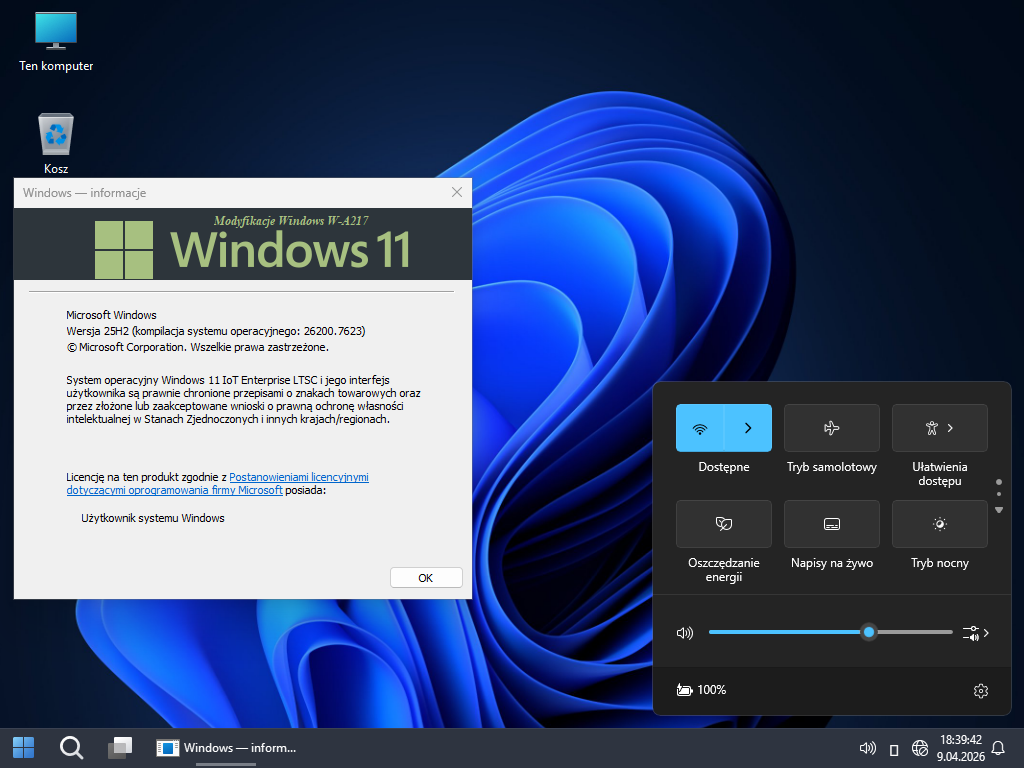This screenshot has height=768, width=1024.
Task: Toggle Wi-Fi on or off
Action: [700, 428]
